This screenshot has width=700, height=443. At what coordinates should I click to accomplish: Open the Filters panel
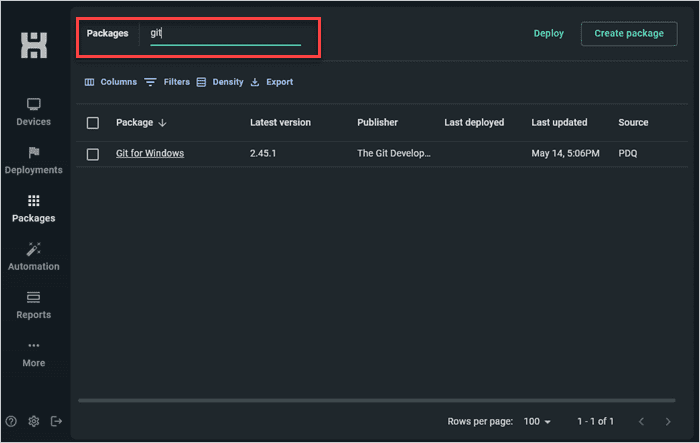[167, 82]
